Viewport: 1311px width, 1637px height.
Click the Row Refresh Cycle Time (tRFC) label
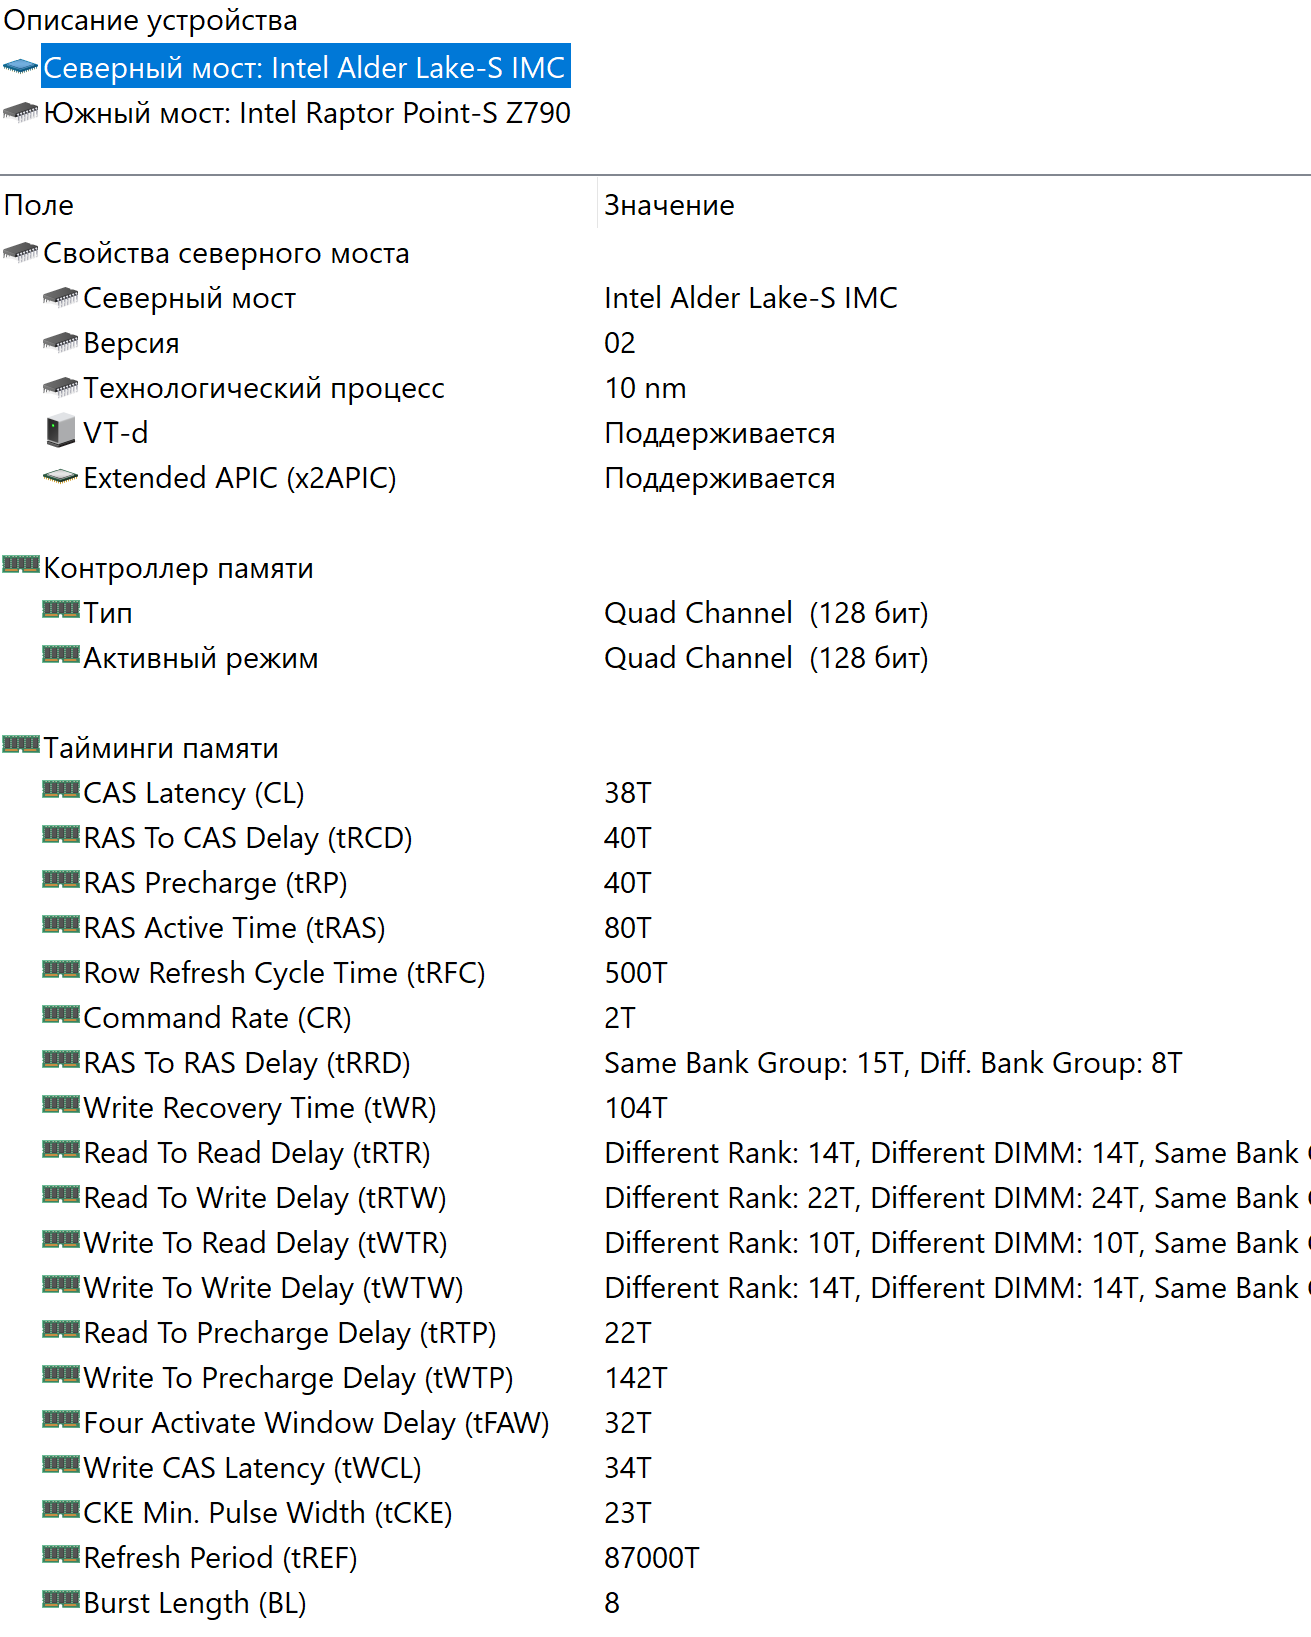(284, 973)
